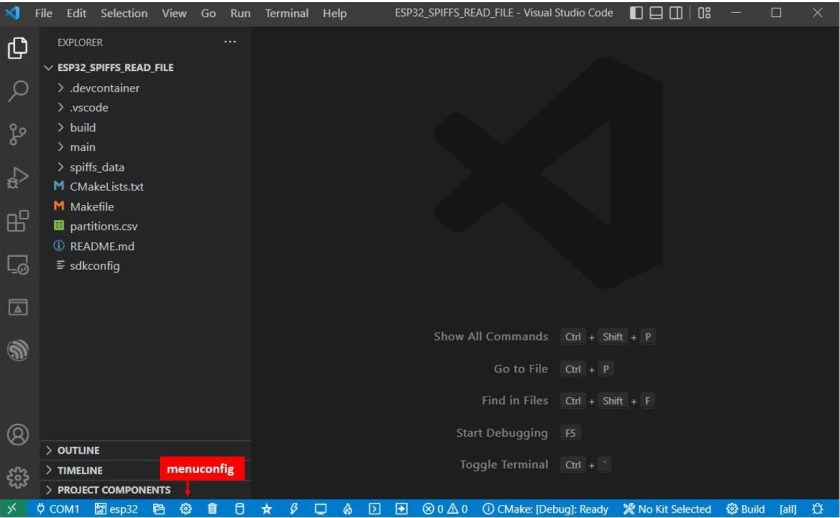The height and width of the screenshot is (518, 840).
Task: Open the Customize Layout icon
Action: tap(704, 13)
